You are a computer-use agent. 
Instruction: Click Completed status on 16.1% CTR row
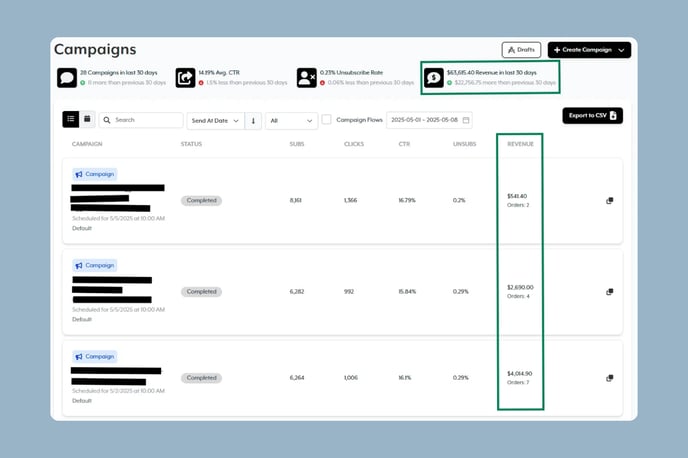201,378
